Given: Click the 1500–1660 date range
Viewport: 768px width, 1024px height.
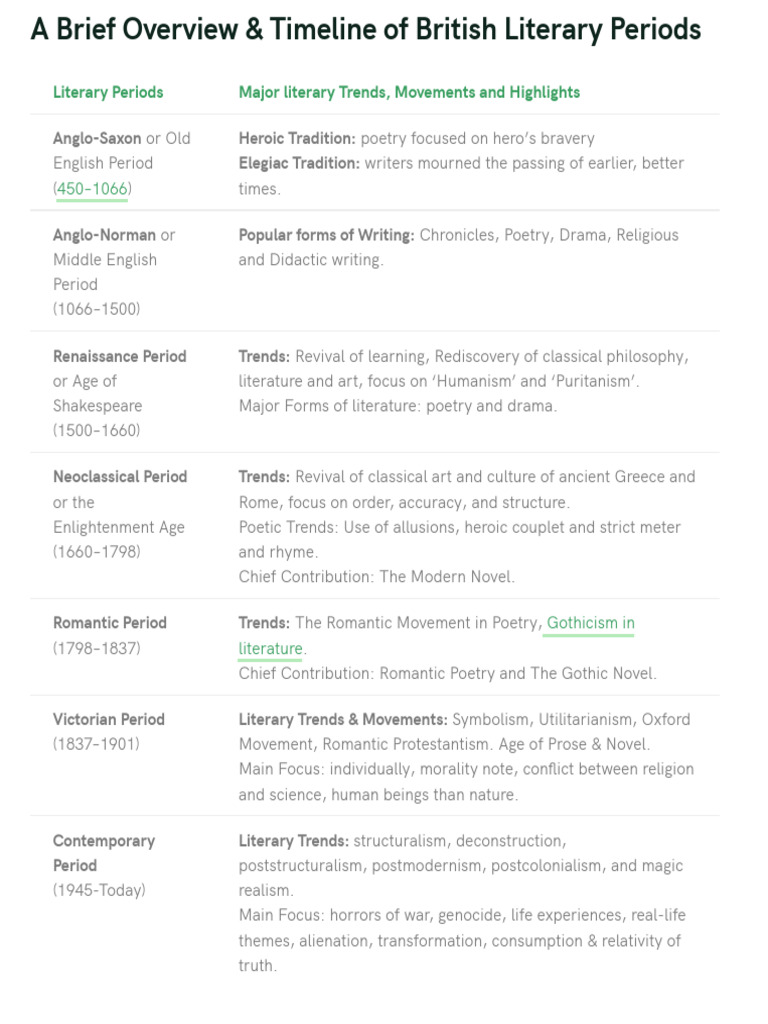Looking at the screenshot, I should [96, 431].
